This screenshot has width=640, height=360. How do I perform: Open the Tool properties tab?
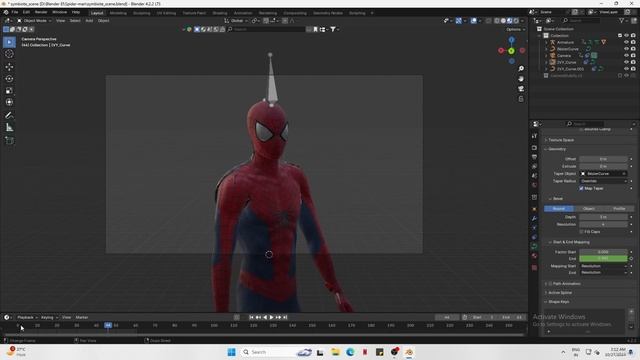click(x=534, y=136)
